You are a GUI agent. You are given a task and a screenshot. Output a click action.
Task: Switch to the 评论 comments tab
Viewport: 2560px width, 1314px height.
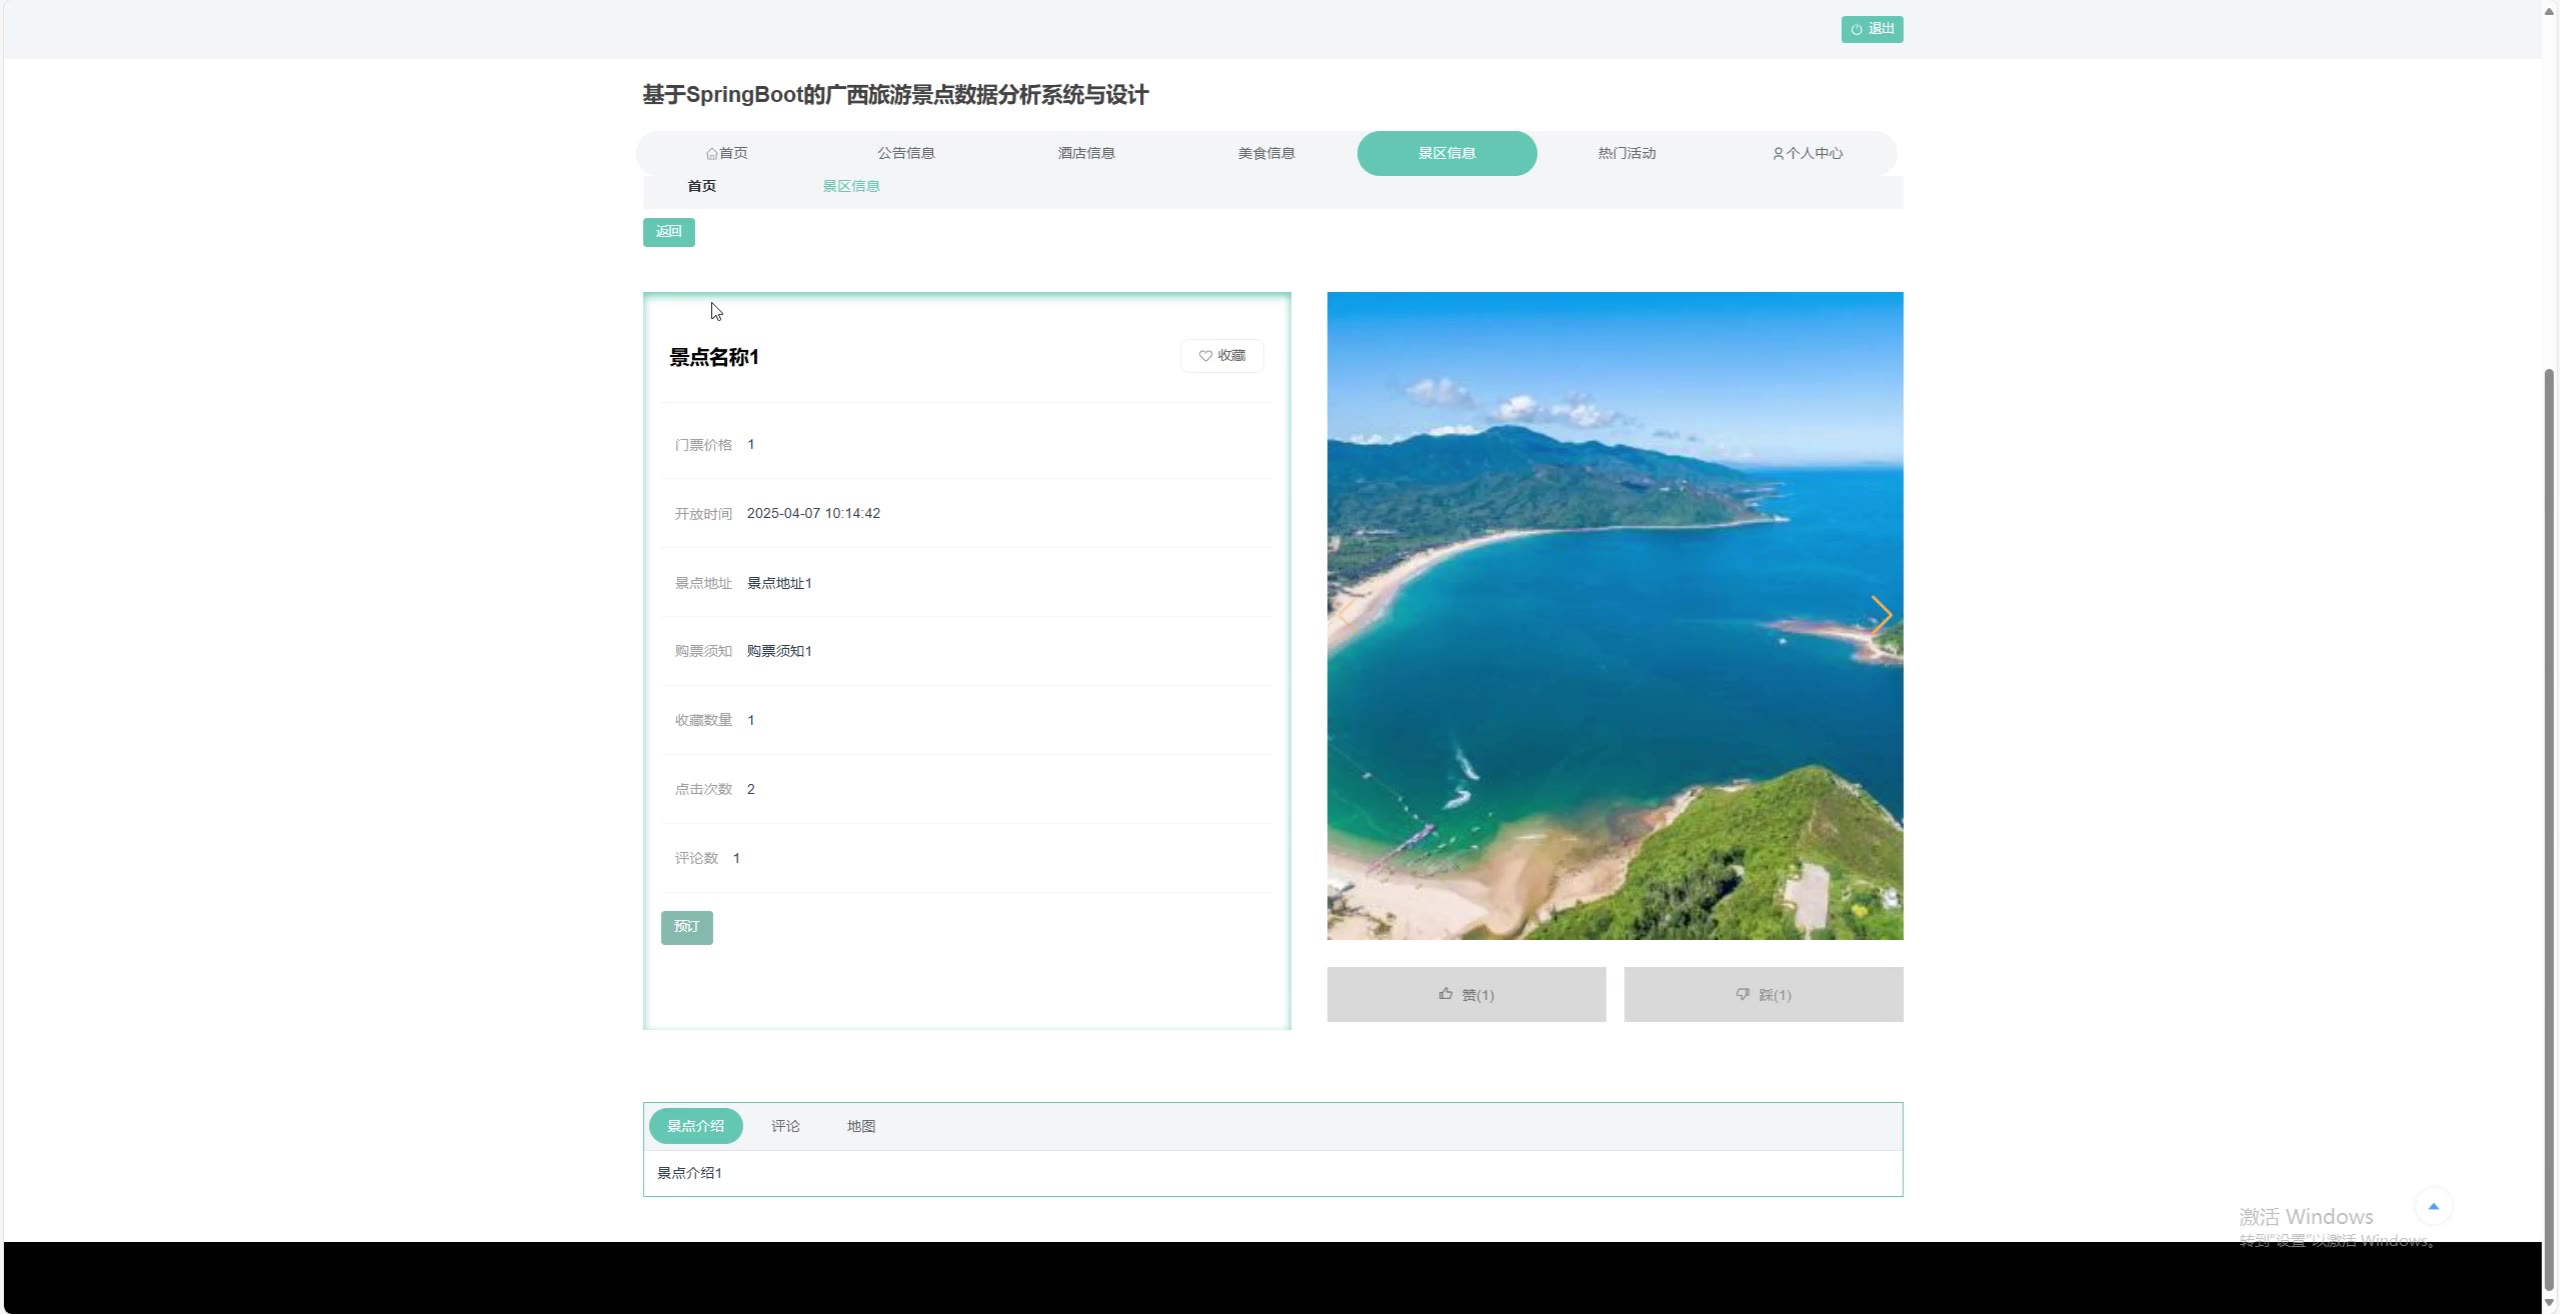[785, 1126]
